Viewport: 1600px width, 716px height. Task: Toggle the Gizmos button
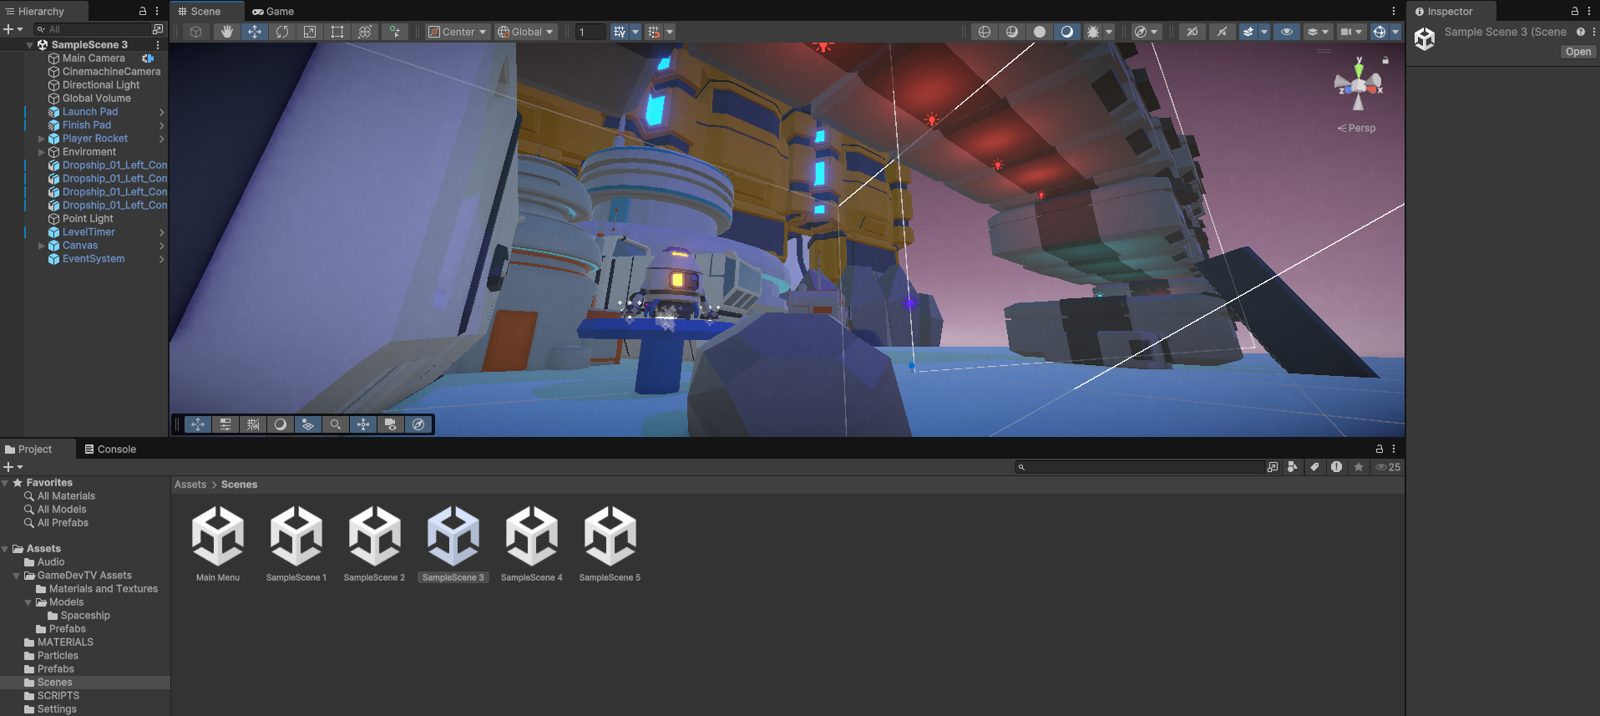coord(1379,32)
